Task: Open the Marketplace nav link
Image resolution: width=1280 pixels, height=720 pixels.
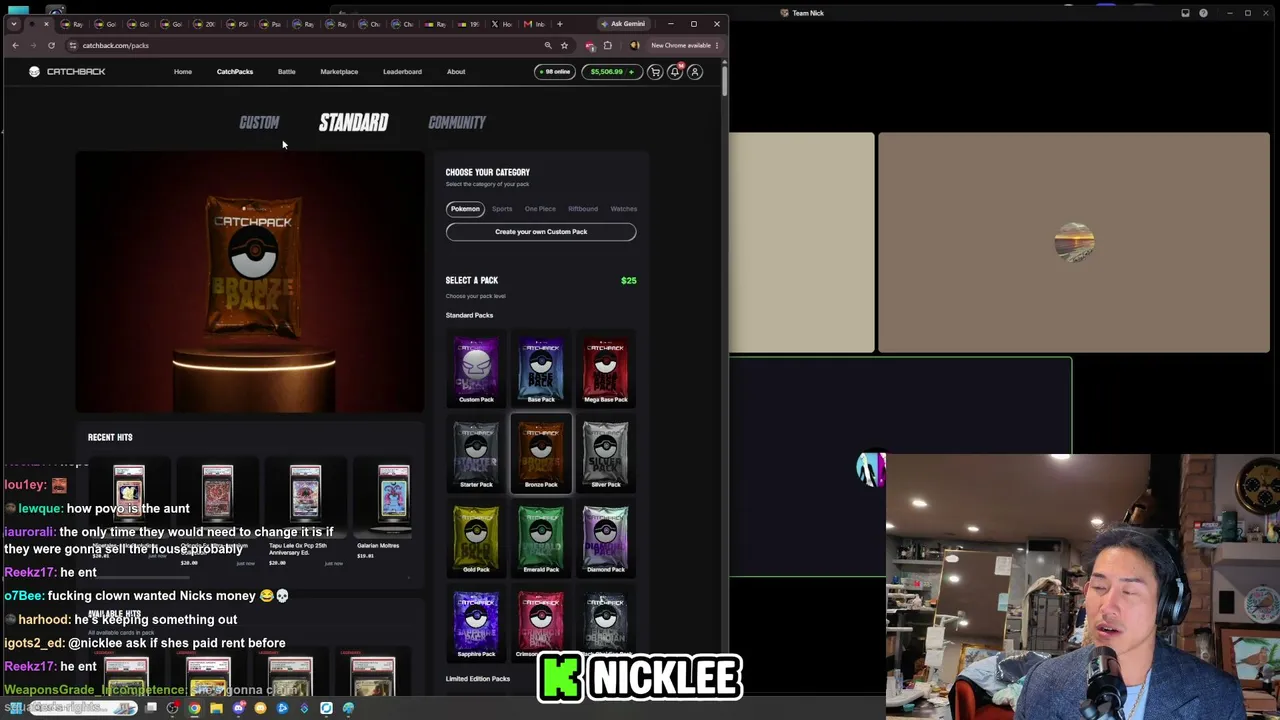Action: pyautogui.click(x=339, y=72)
